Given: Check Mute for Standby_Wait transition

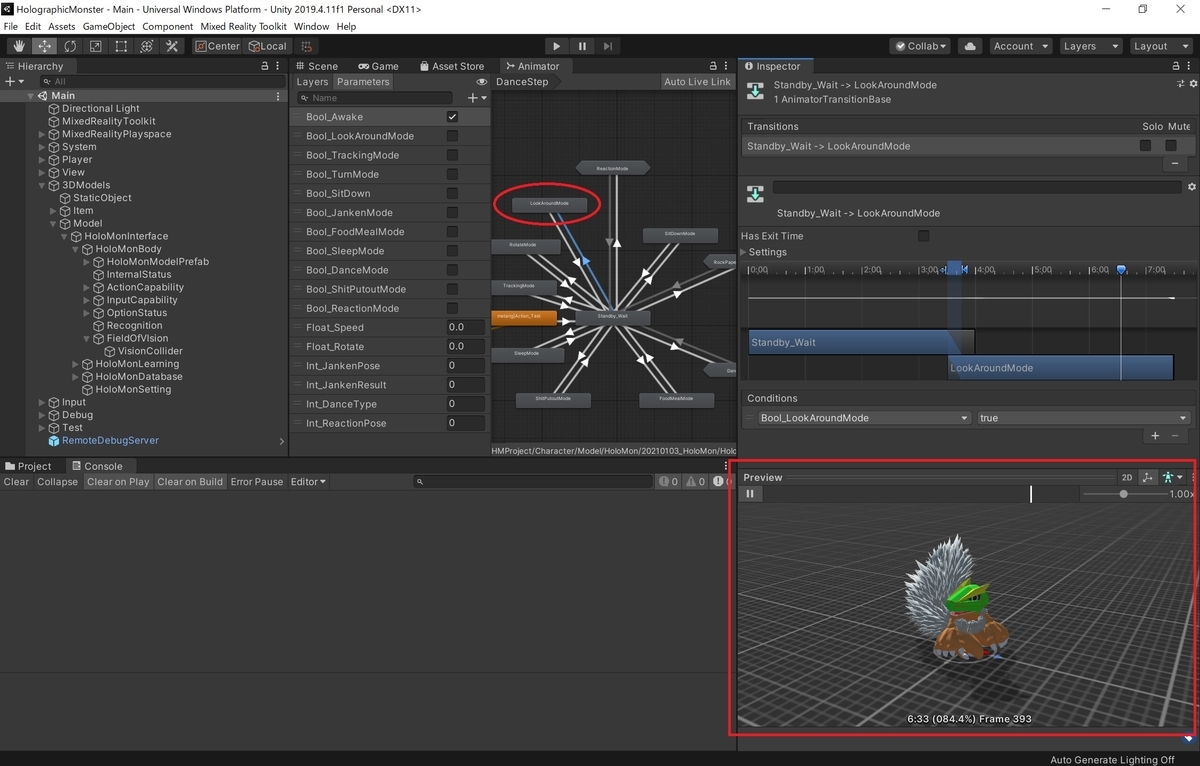Looking at the screenshot, I should 1171,146.
